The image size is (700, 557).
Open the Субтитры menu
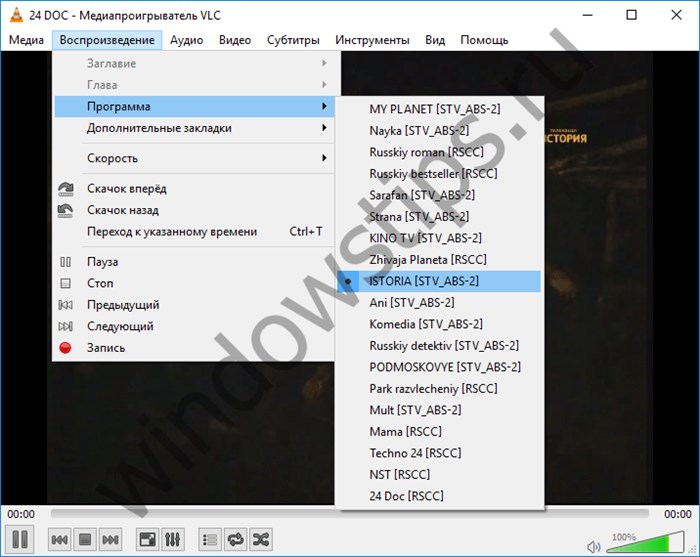coord(293,40)
